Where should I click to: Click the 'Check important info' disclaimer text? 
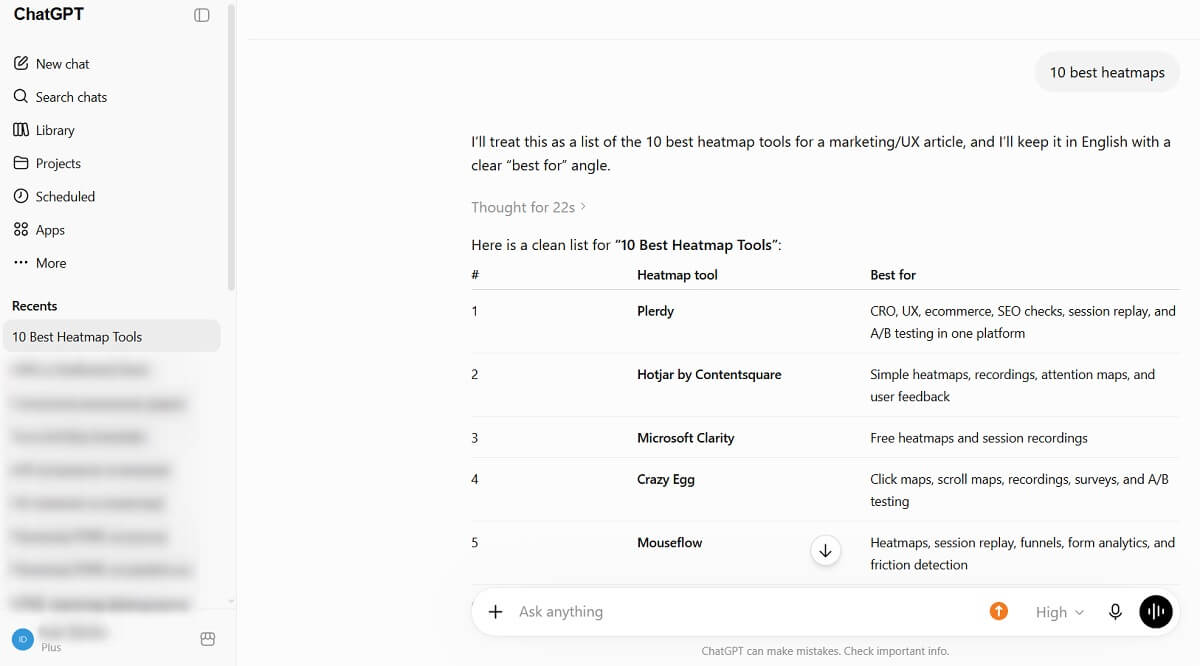(x=897, y=651)
